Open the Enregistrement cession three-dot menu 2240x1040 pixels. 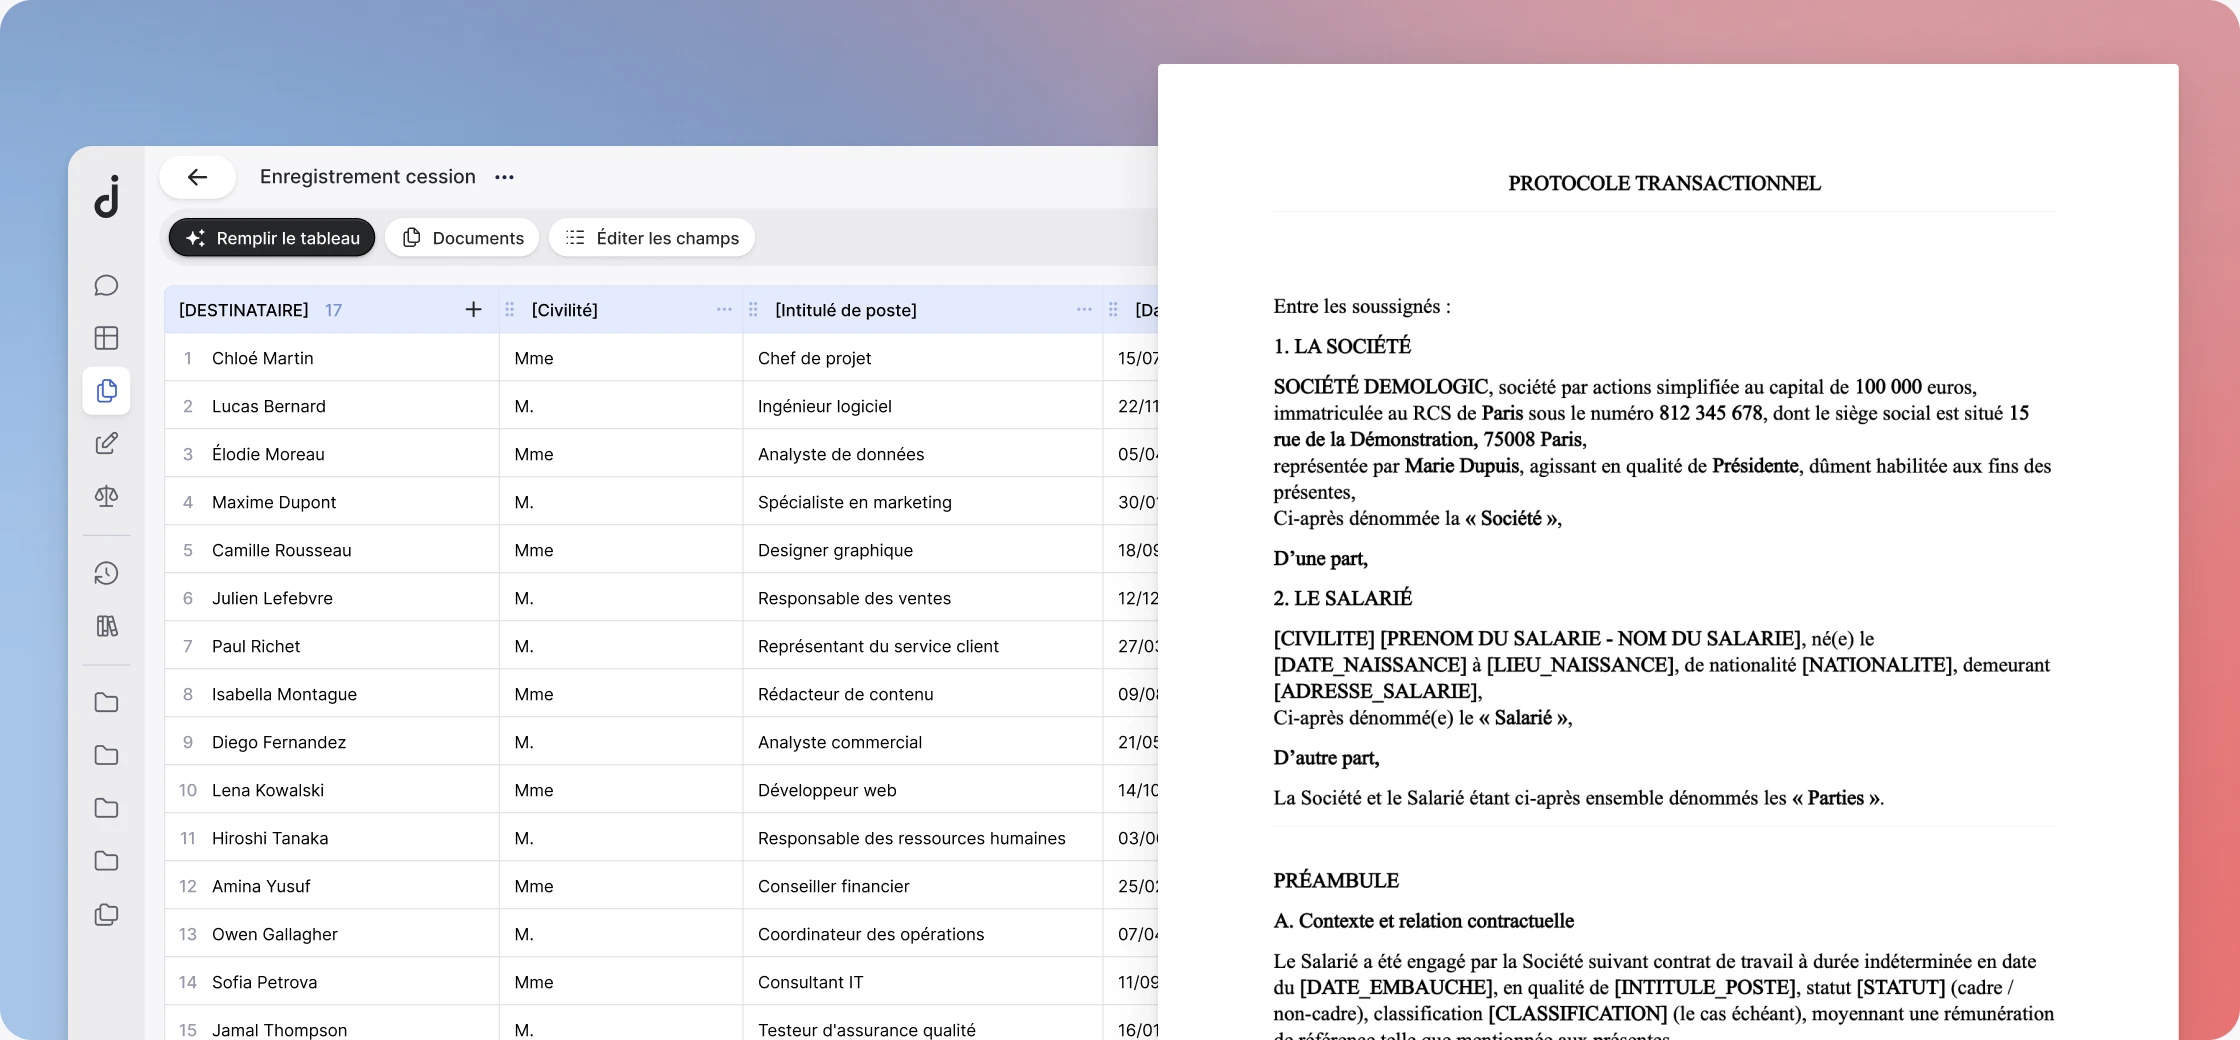pyautogui.click(x=504, y=177)
